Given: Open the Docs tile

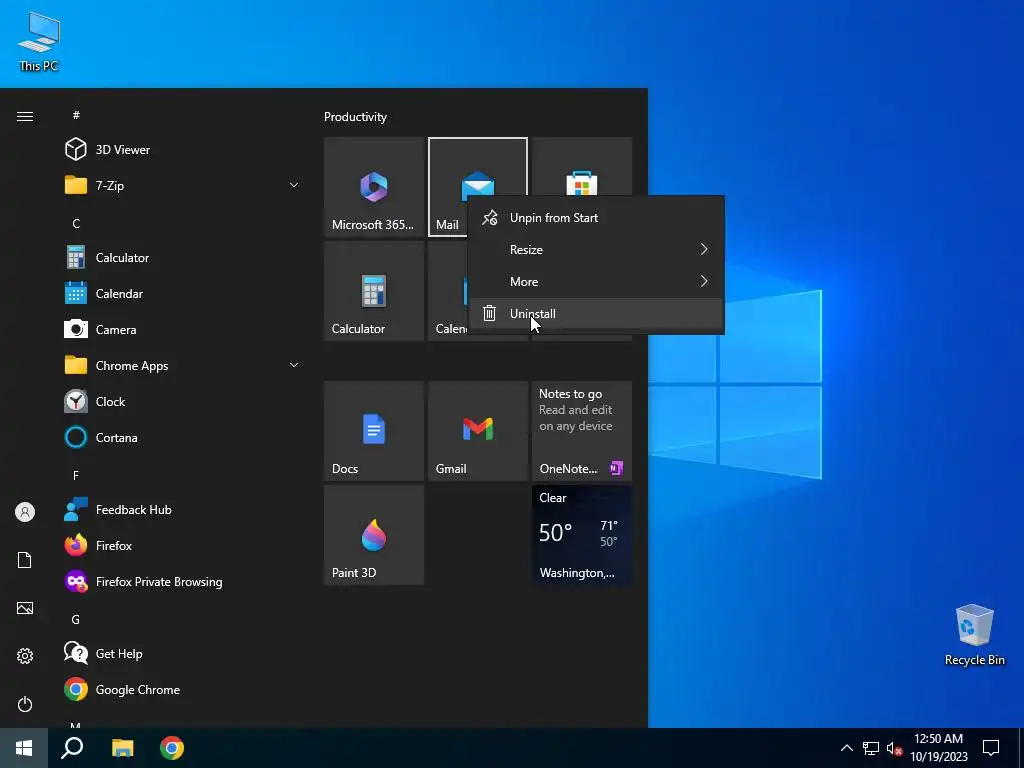Looking at the screenshot, I should click(374, 431).
